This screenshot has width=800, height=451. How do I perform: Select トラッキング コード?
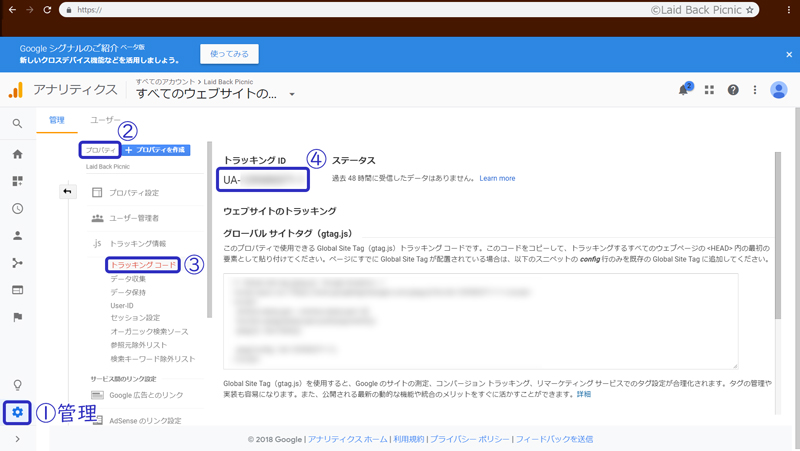pos(143,265)
